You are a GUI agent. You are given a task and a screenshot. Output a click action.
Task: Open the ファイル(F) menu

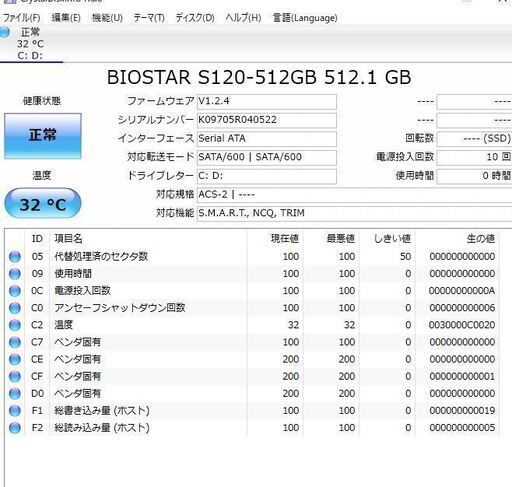[21, 18]
